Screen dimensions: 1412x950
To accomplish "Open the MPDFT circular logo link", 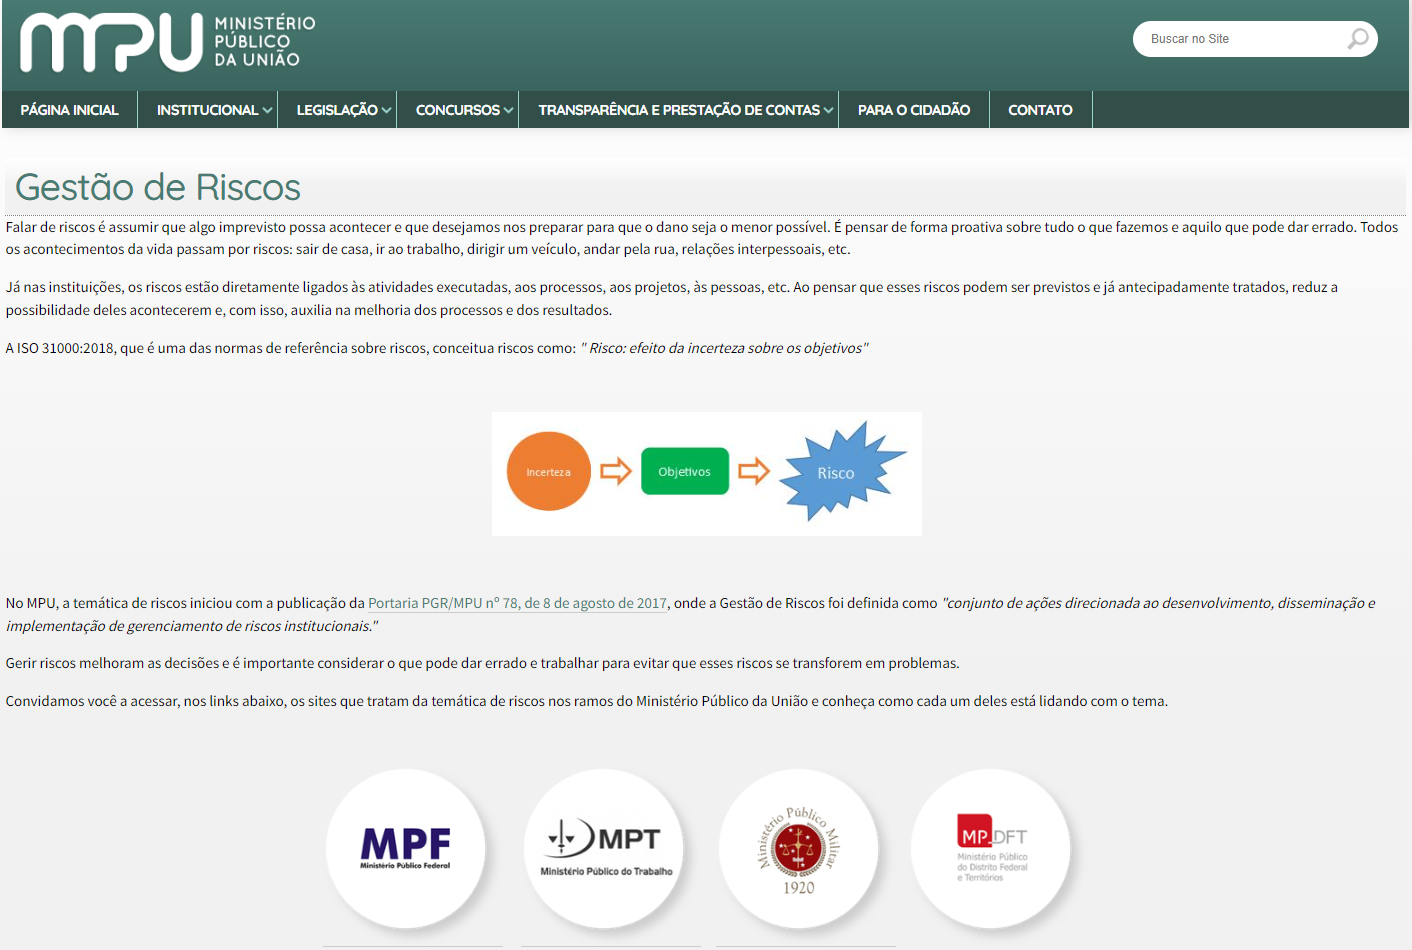I will (x=991, y=848).
